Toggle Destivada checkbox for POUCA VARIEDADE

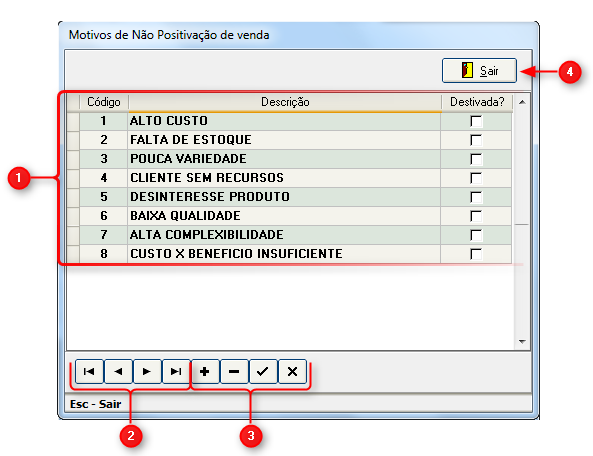pyautogui.click(x=476, y=159)
